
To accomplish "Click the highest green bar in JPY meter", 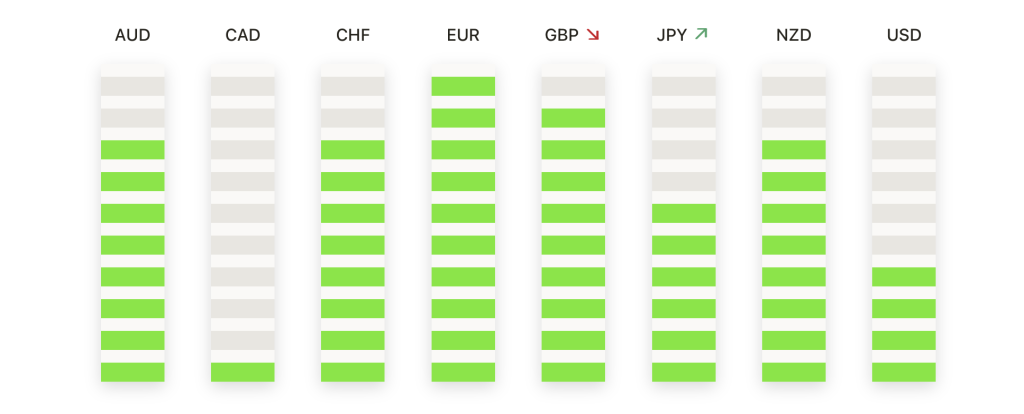I will coord(684,214).
